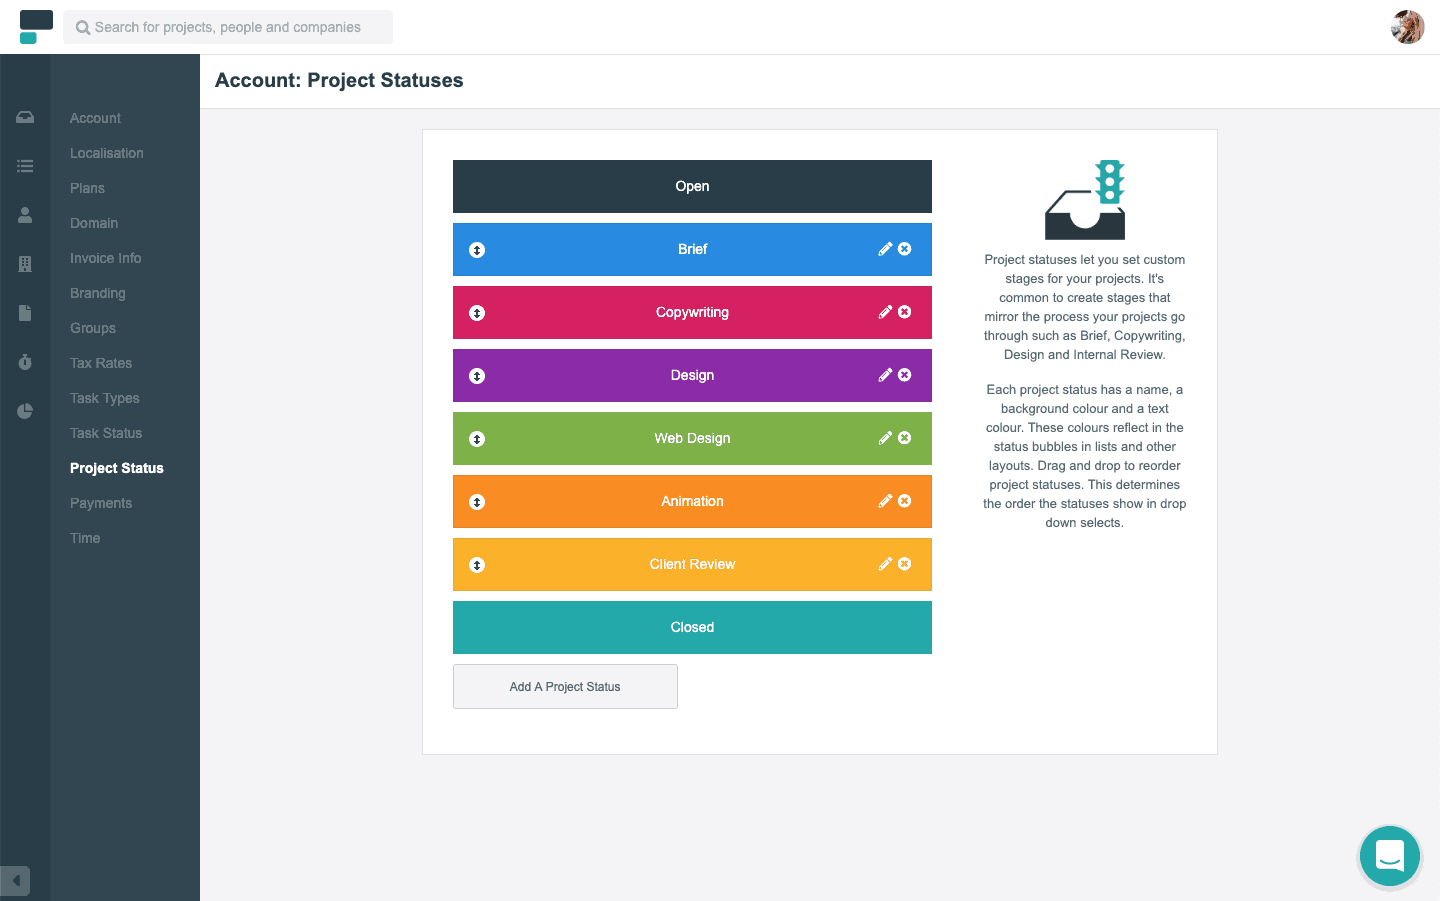Image resolution: width=1440 pixels, height=901 pixels.
Task: Click the dark Open status bar
Action: pyautogui.click(x=692, y=186)
